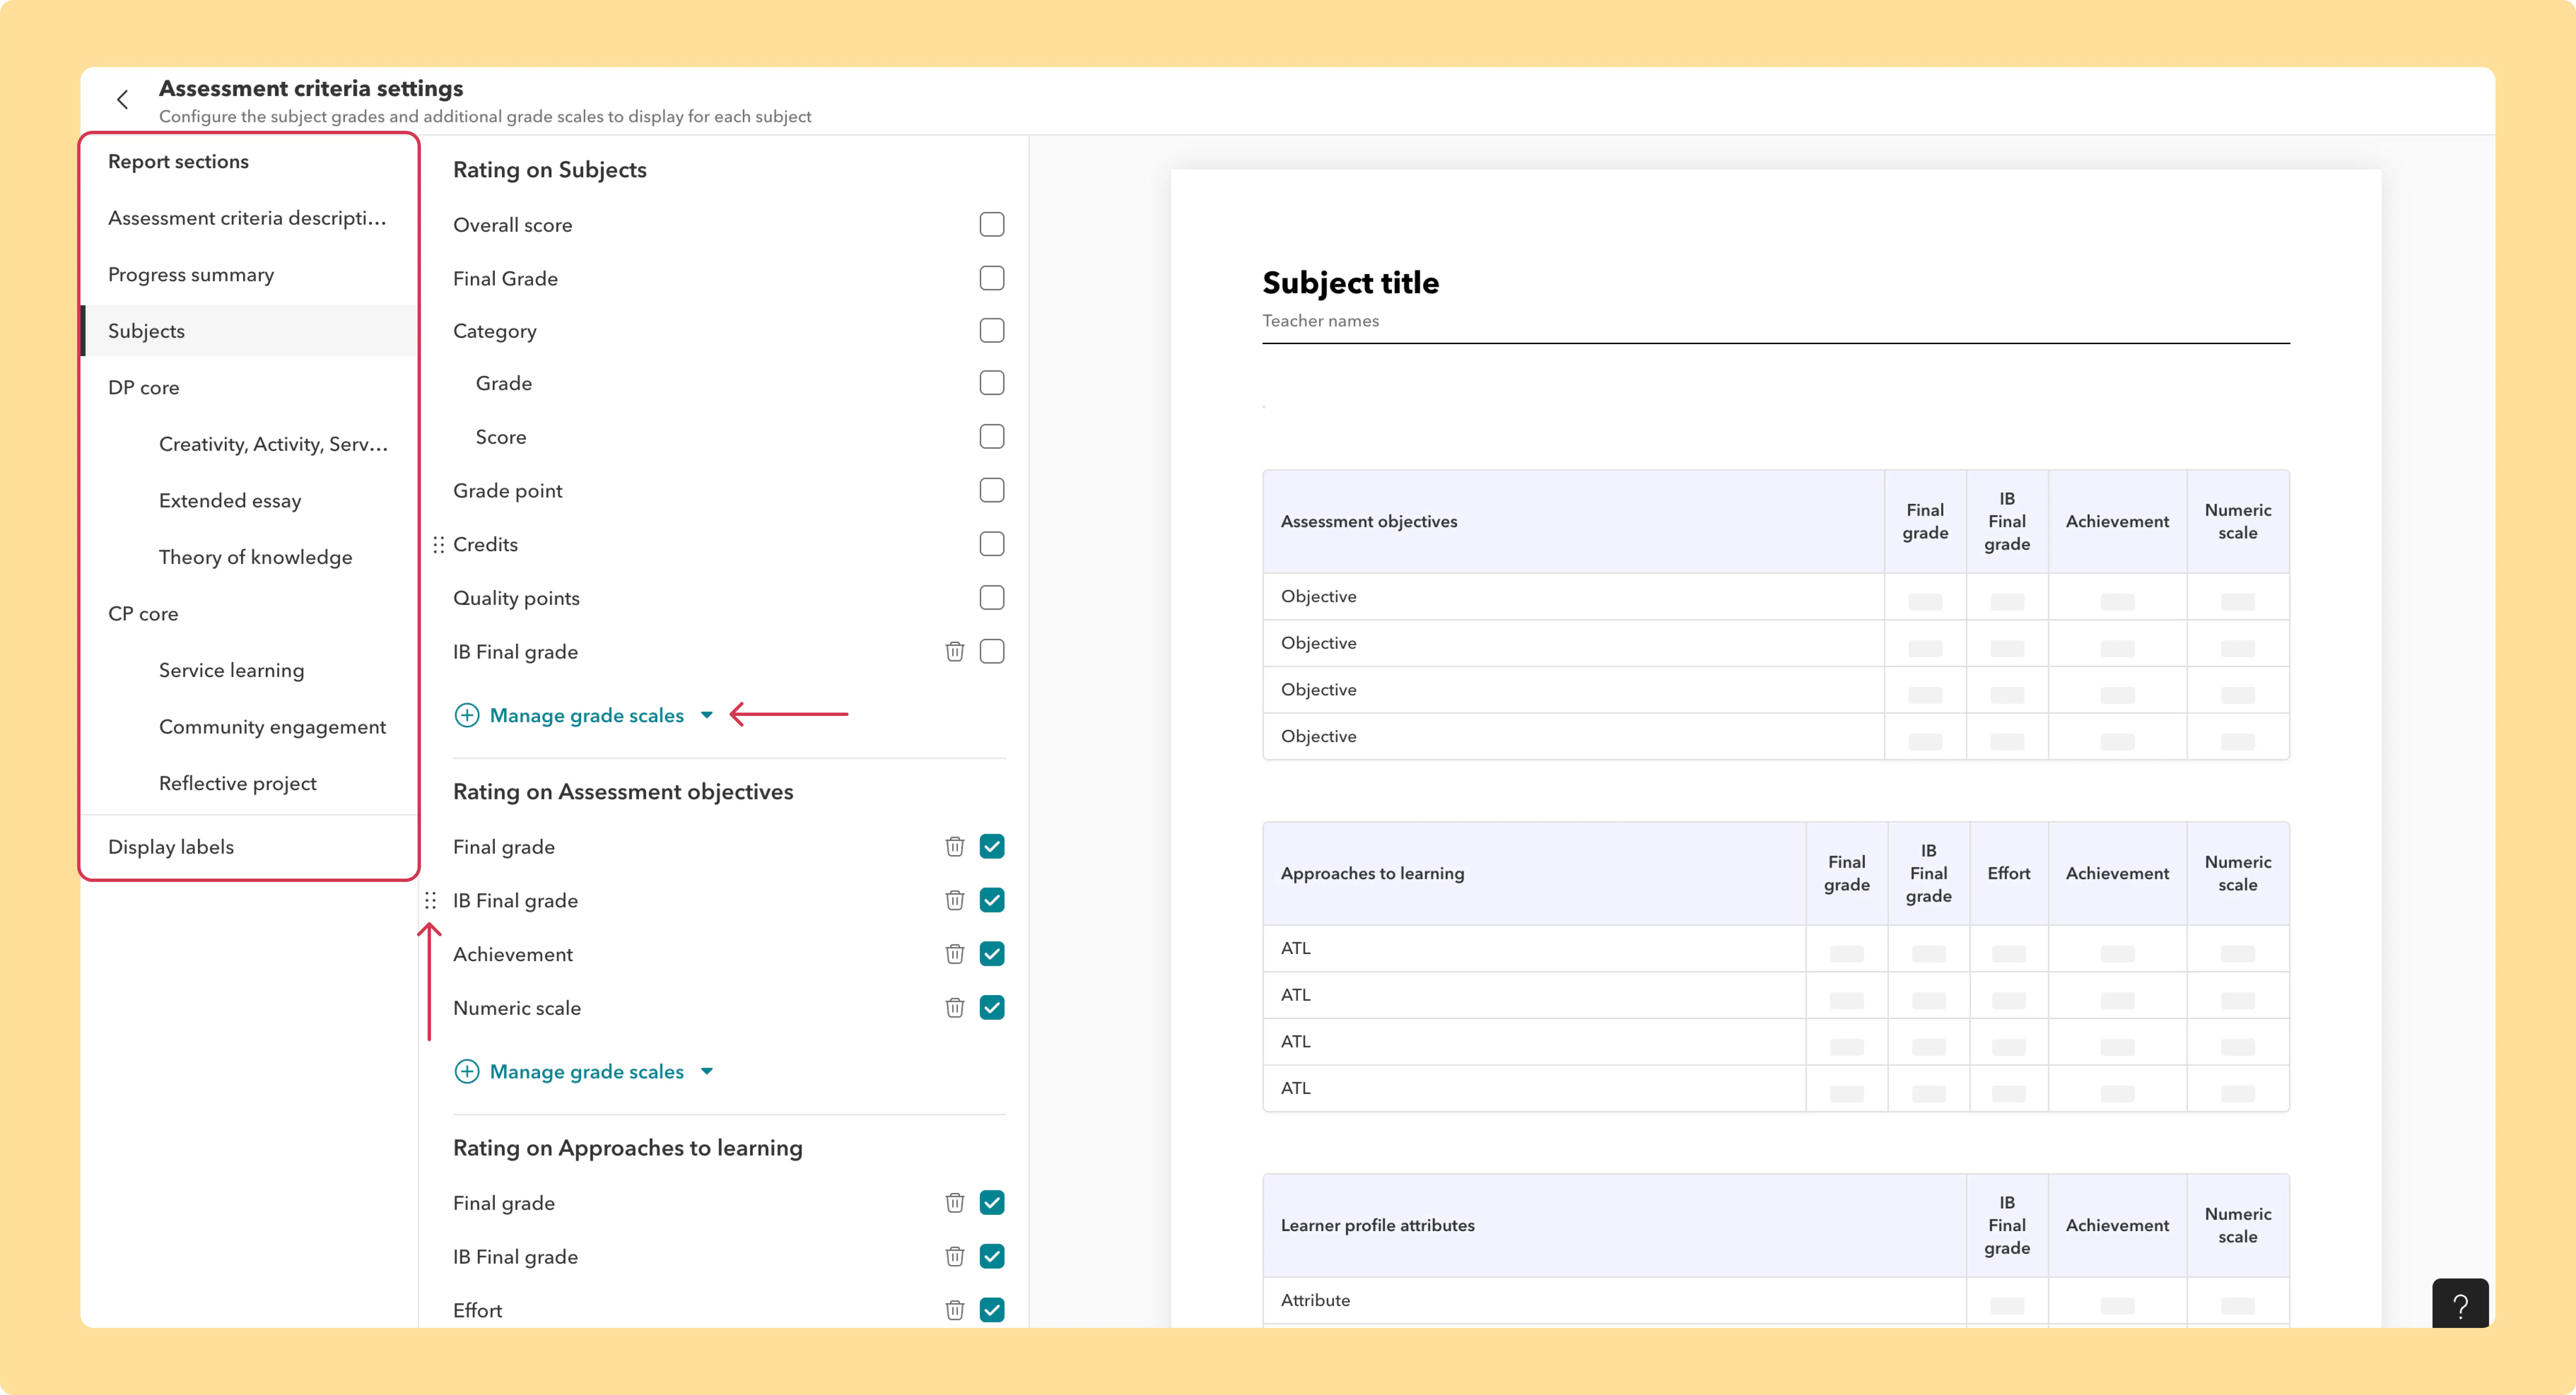Click Manage grade scales link under Assessment objectives

point(587,1072)
